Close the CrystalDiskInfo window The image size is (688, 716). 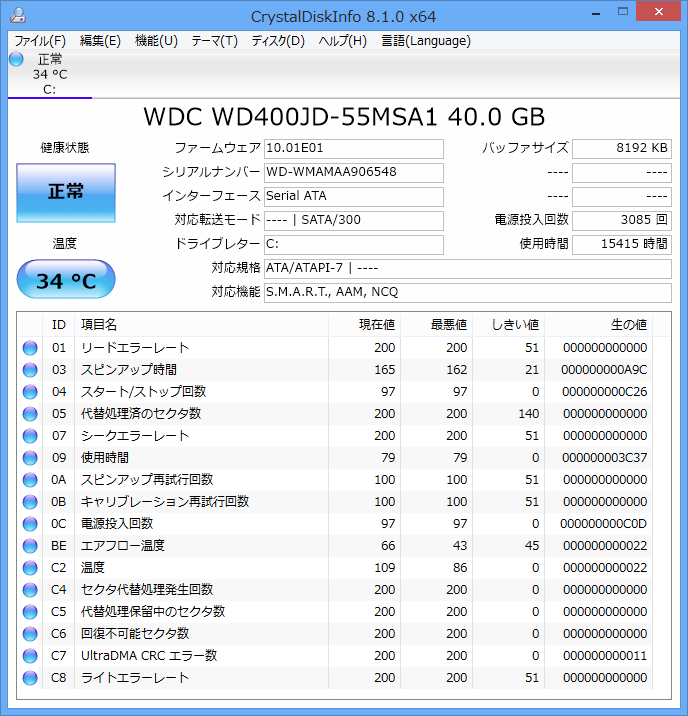(659, 11)
